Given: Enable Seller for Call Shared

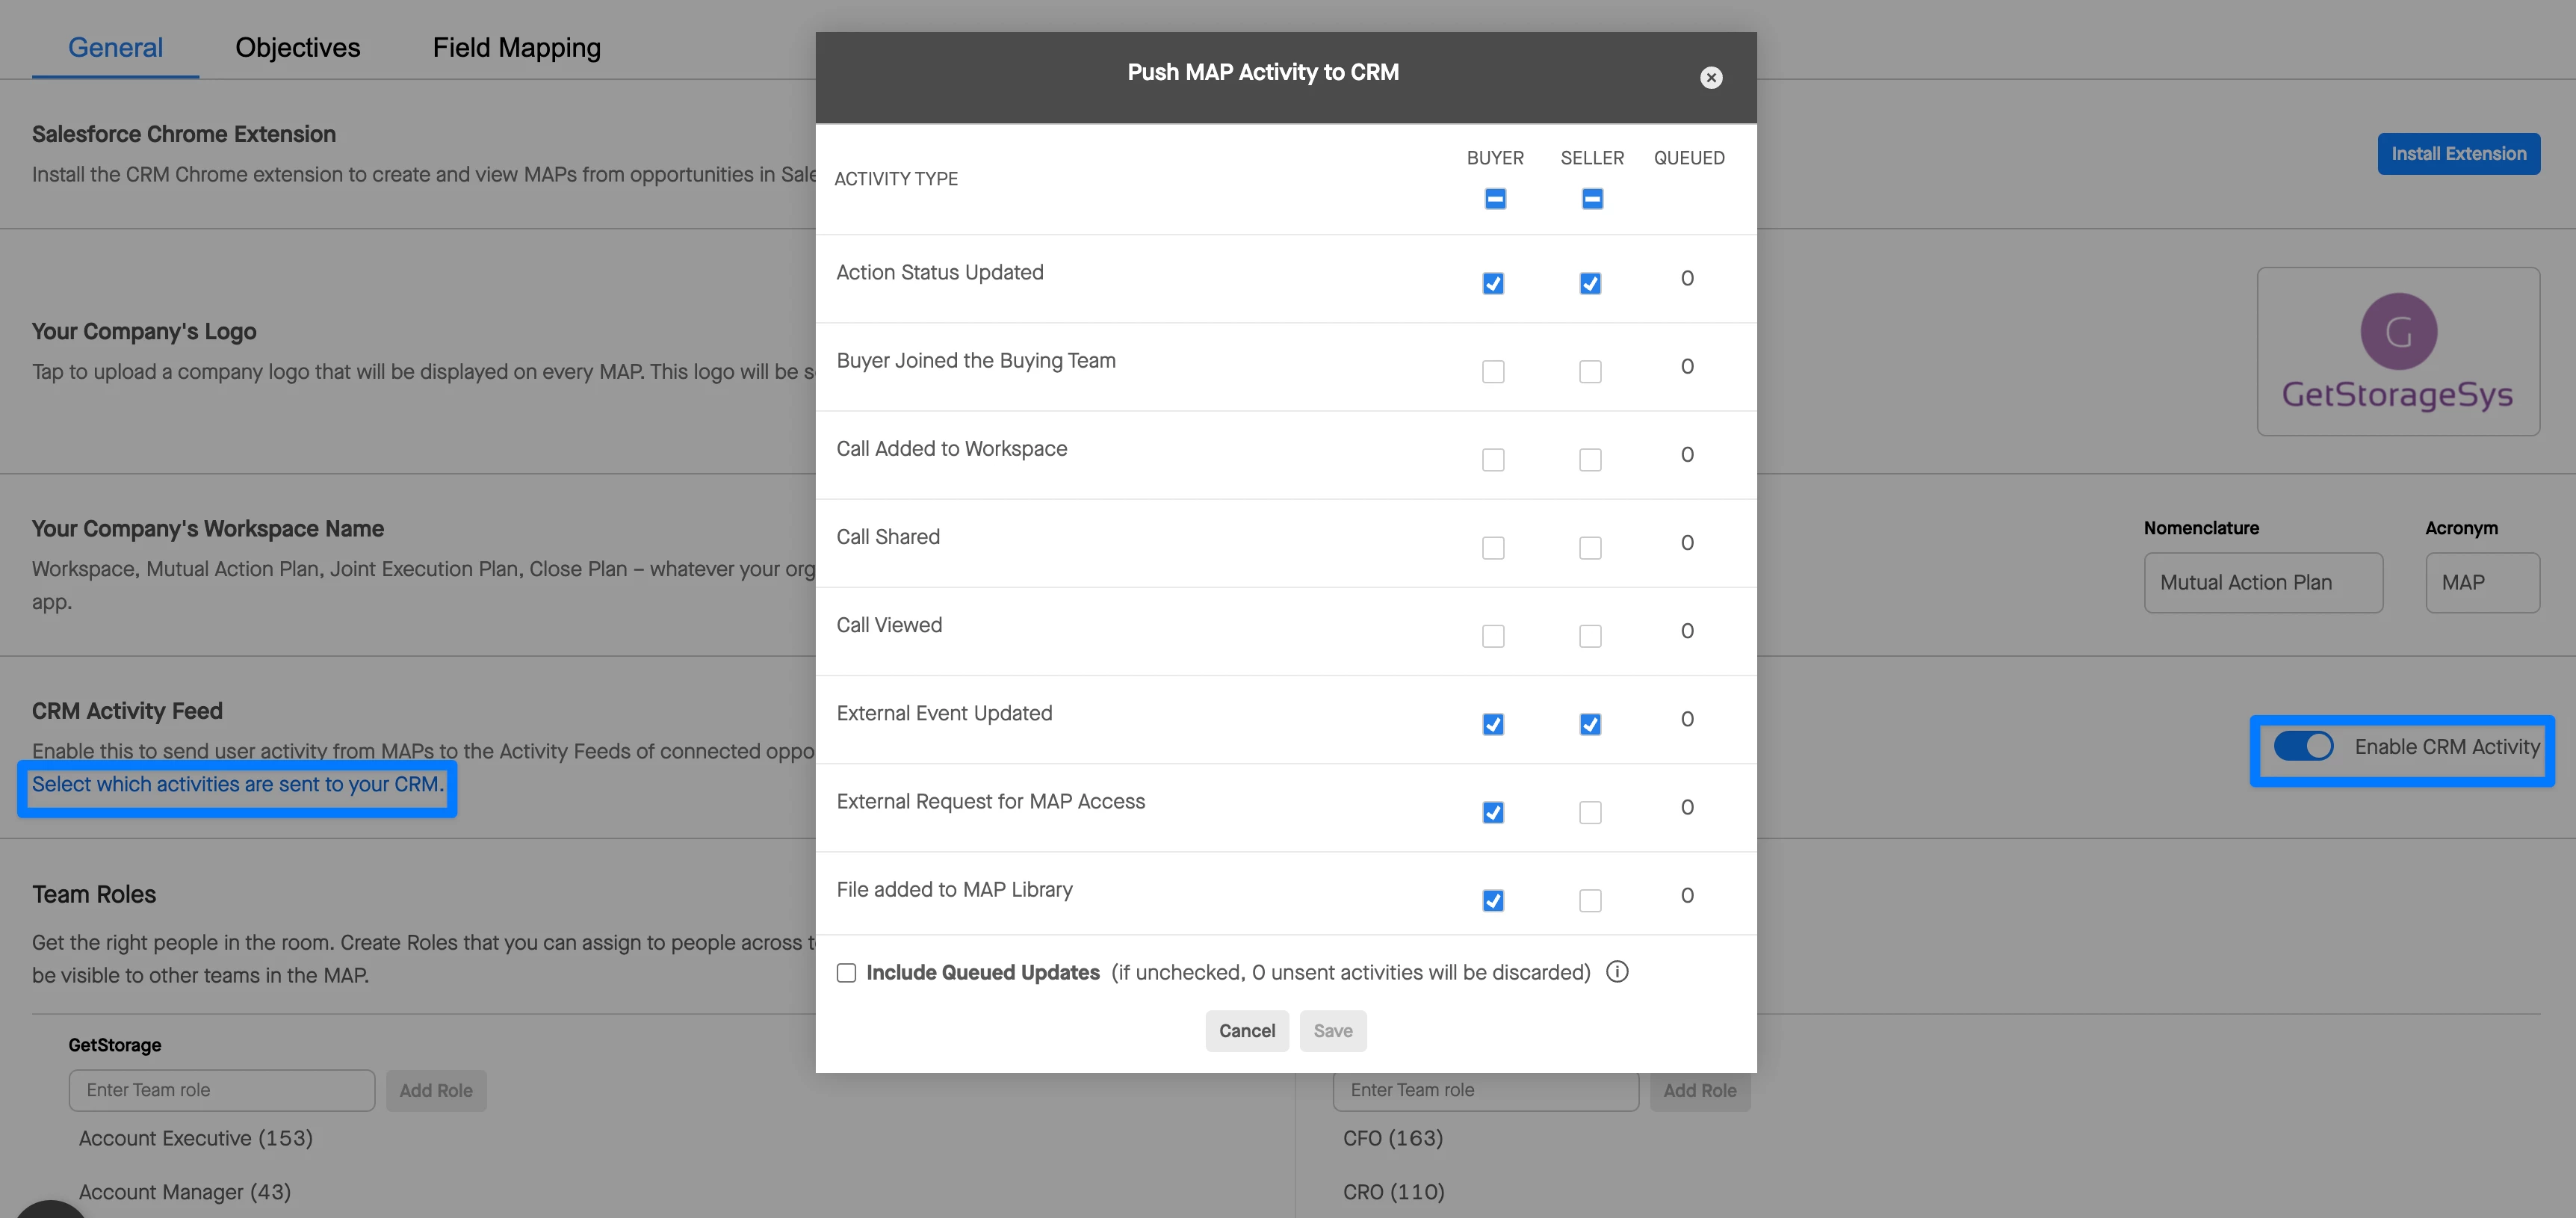Looking at the screenshot, I should [1590, 548].
